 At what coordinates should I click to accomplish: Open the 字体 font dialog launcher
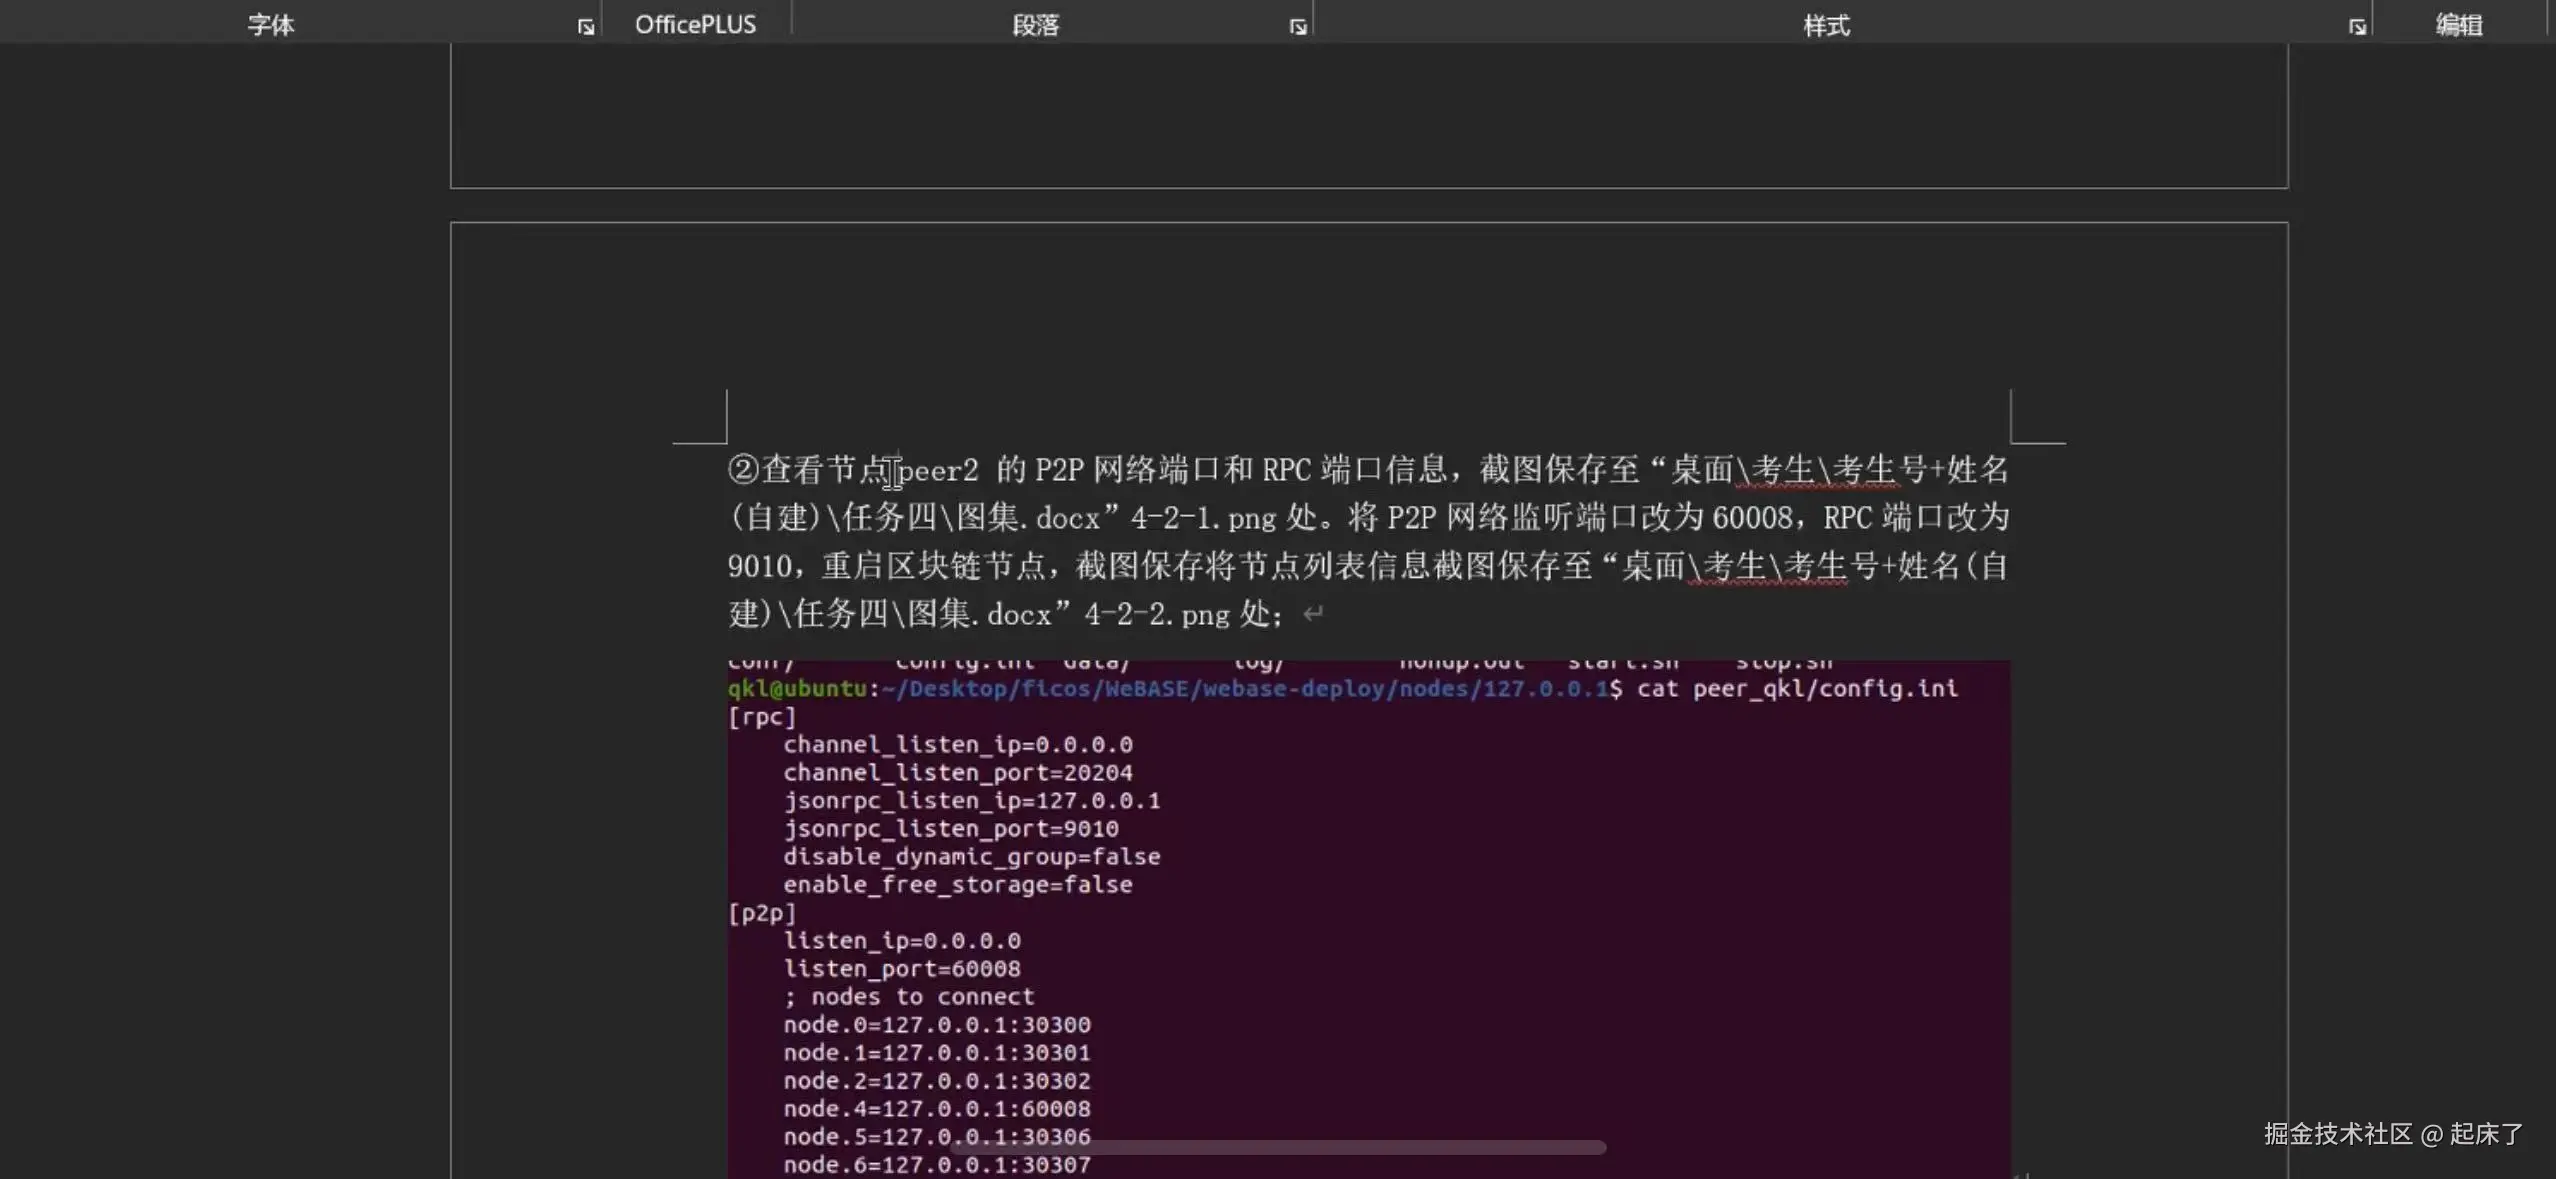pyautogui.click(x=586, y=27)
